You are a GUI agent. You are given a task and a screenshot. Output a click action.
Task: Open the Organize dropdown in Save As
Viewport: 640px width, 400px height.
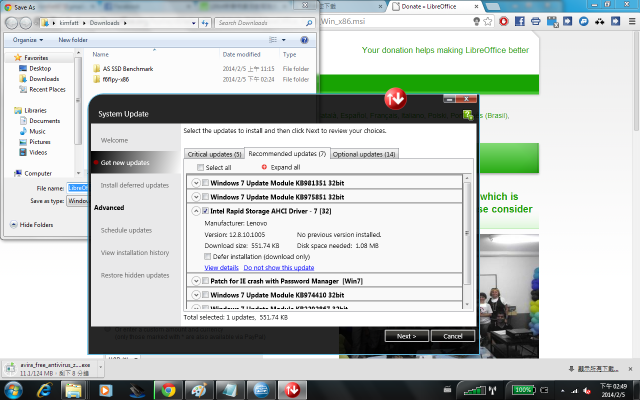coord(28,40)
